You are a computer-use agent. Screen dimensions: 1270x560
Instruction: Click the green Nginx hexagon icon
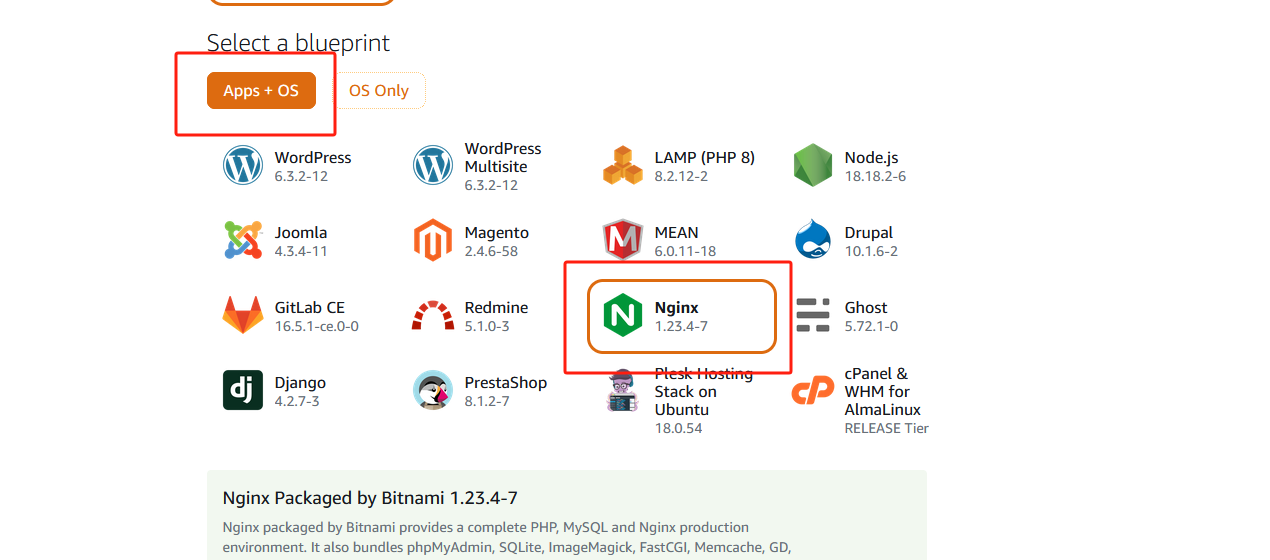(x=623, y=316)
